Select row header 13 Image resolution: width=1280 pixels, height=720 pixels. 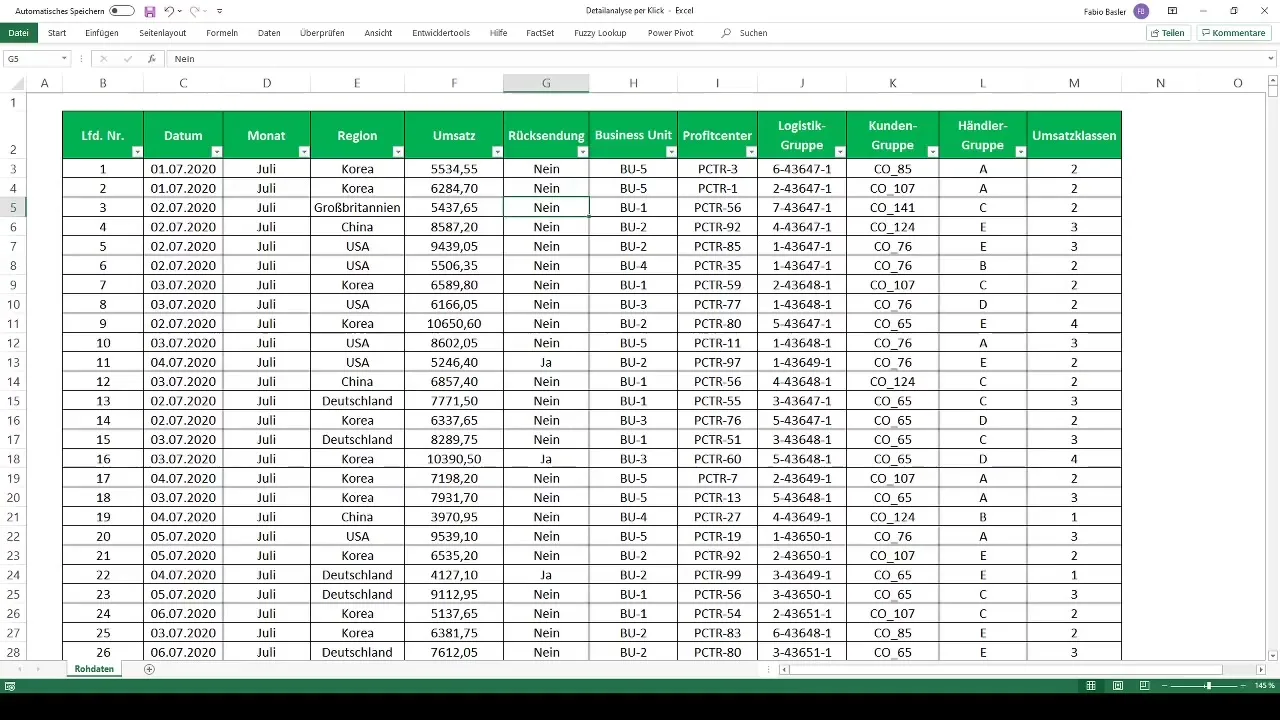(x=14, y=362)
